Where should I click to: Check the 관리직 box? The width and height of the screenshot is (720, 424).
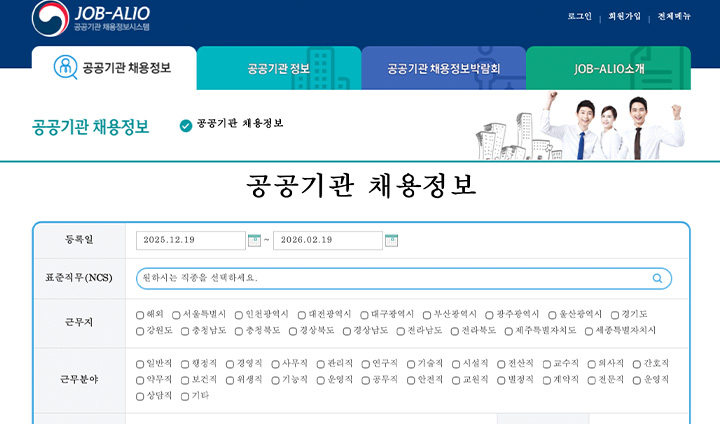(321, 364)
